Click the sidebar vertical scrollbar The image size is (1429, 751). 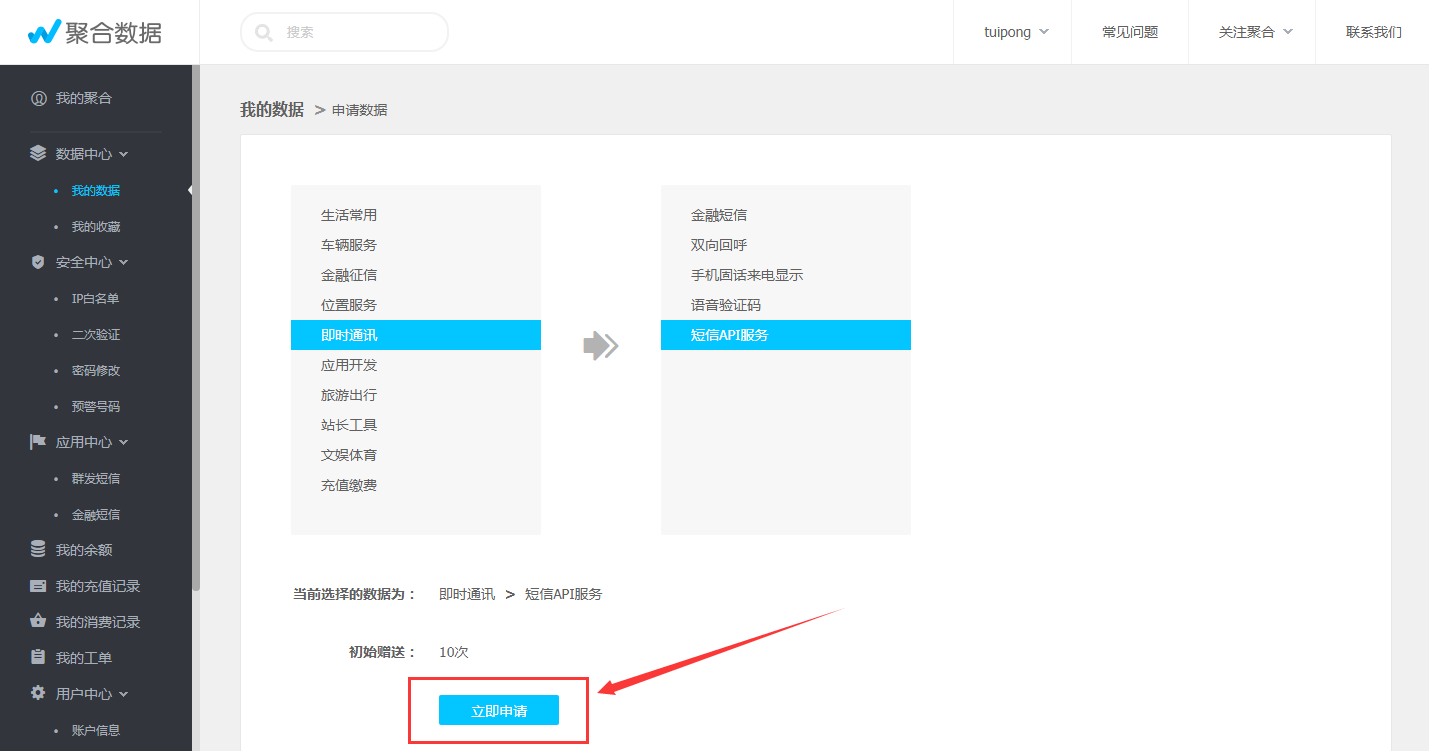[x=196, y=330]
